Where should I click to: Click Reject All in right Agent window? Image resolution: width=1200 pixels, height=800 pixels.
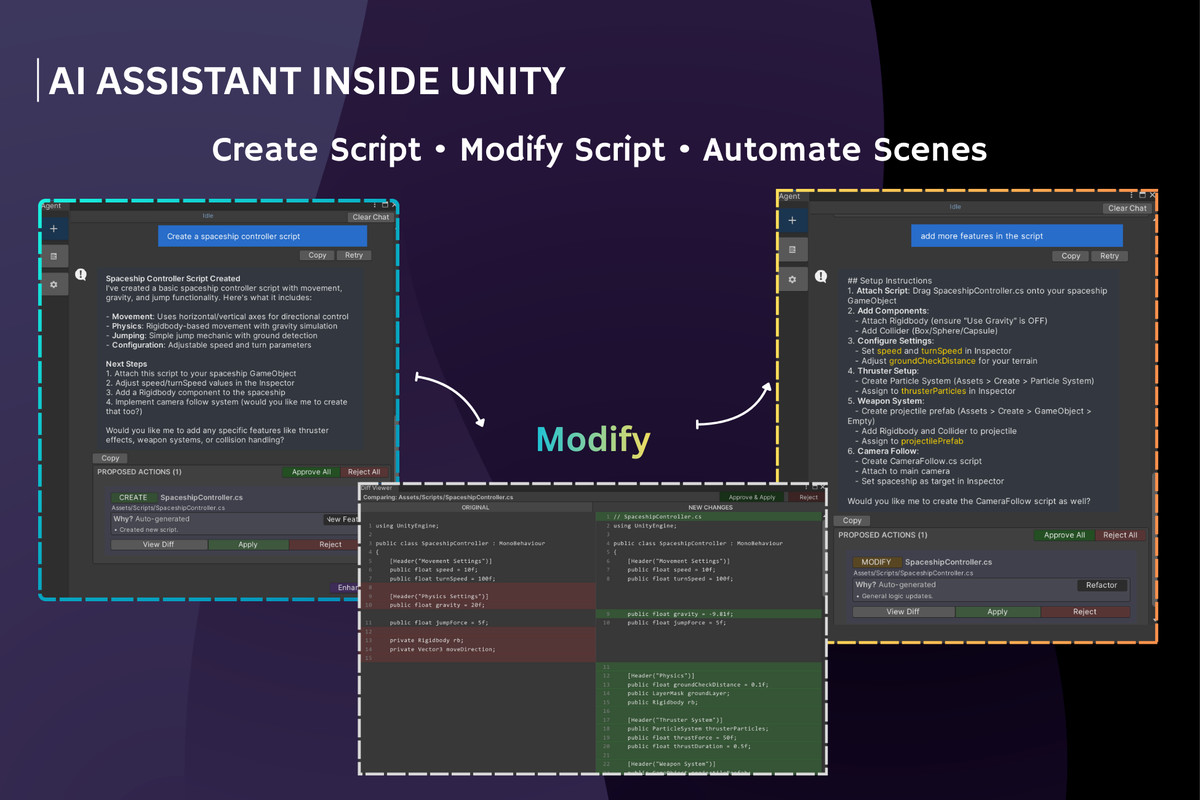coord(1119,535)
